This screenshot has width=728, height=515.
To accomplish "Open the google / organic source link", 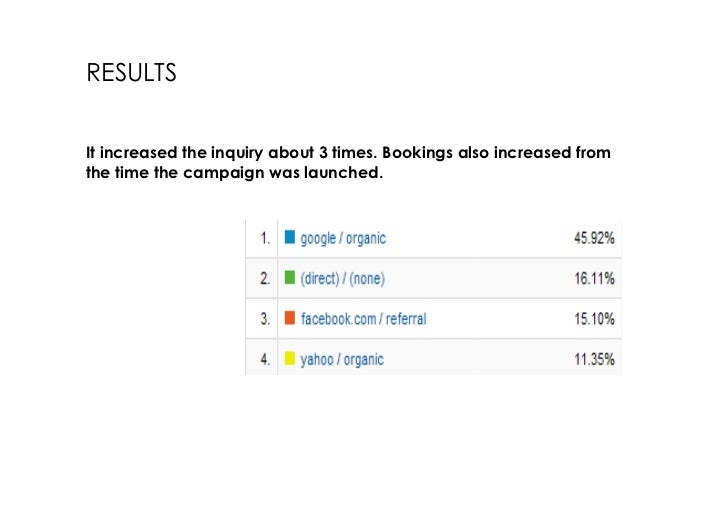I will [x=343, y=238].
